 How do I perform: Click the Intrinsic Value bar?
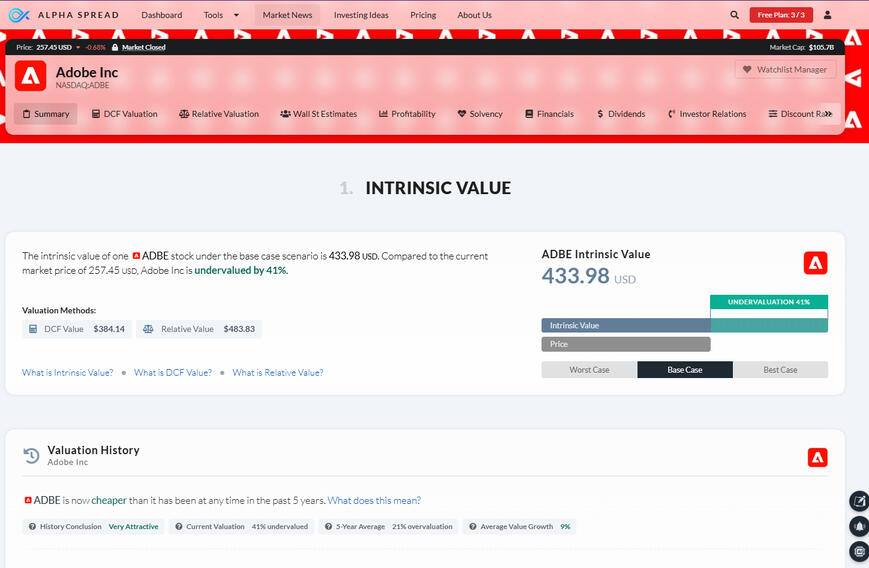click(x=684, y=326)
